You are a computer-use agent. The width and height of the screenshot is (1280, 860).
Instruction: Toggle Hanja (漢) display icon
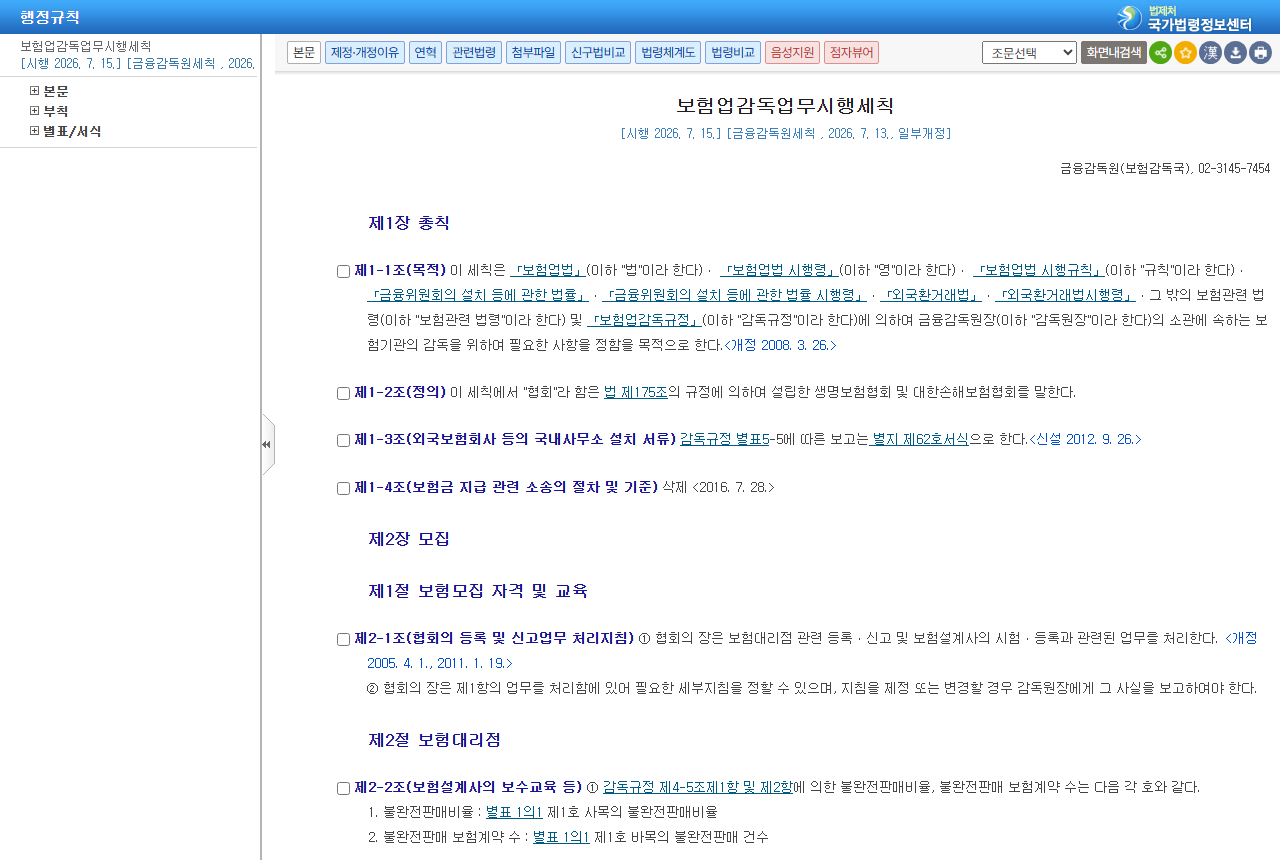click(x=1210, y=53)
